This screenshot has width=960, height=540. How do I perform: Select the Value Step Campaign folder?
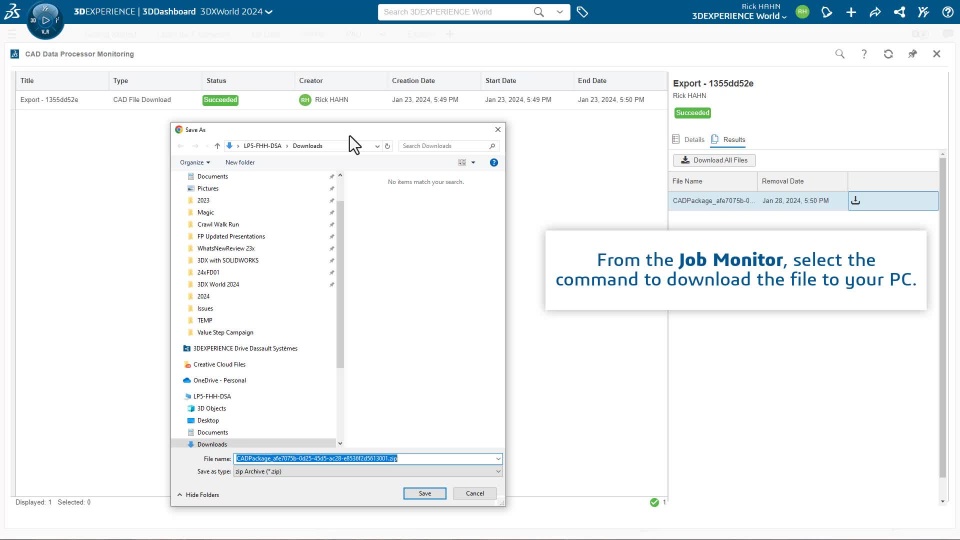pos(220,332)
